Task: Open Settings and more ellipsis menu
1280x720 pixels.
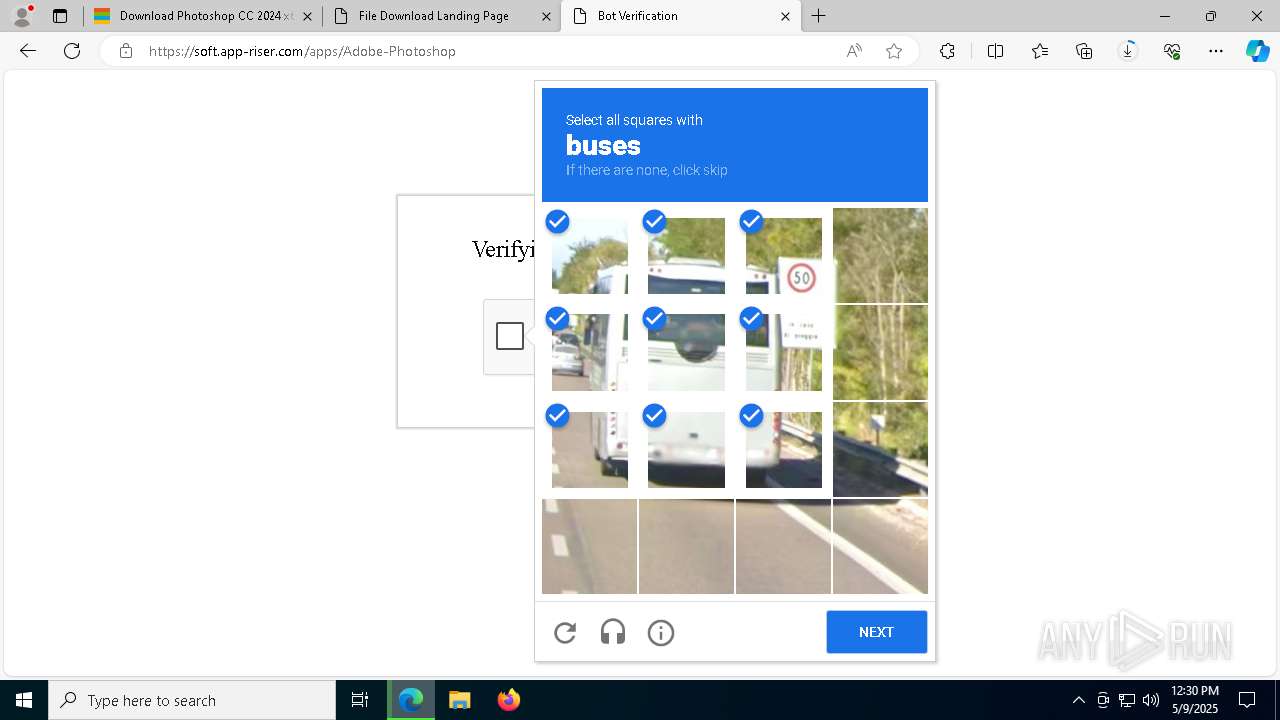Action: pyautogui.click(x=1216, y=51)
